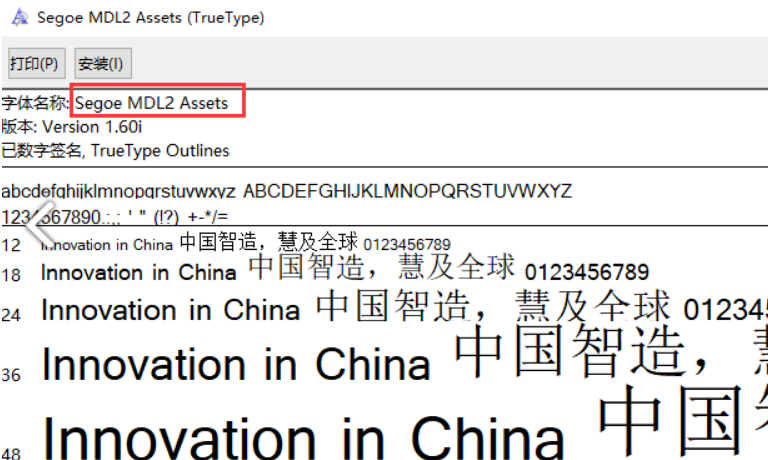Image resolution: width=768 pixels, height=460 pixels.
Task: Click the window title Segoe MDL2 Assets (TrueType)
Action: click(151, 18)
